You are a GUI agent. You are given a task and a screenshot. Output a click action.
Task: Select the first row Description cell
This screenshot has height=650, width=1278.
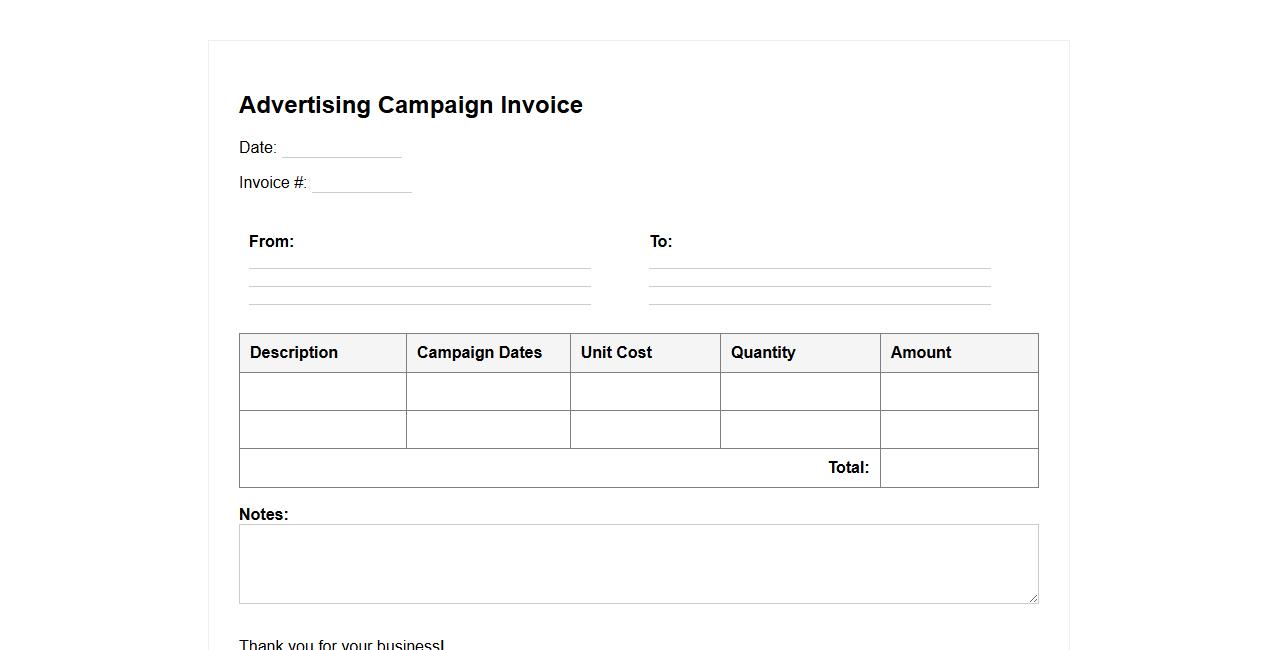click(x=323, y=391)
